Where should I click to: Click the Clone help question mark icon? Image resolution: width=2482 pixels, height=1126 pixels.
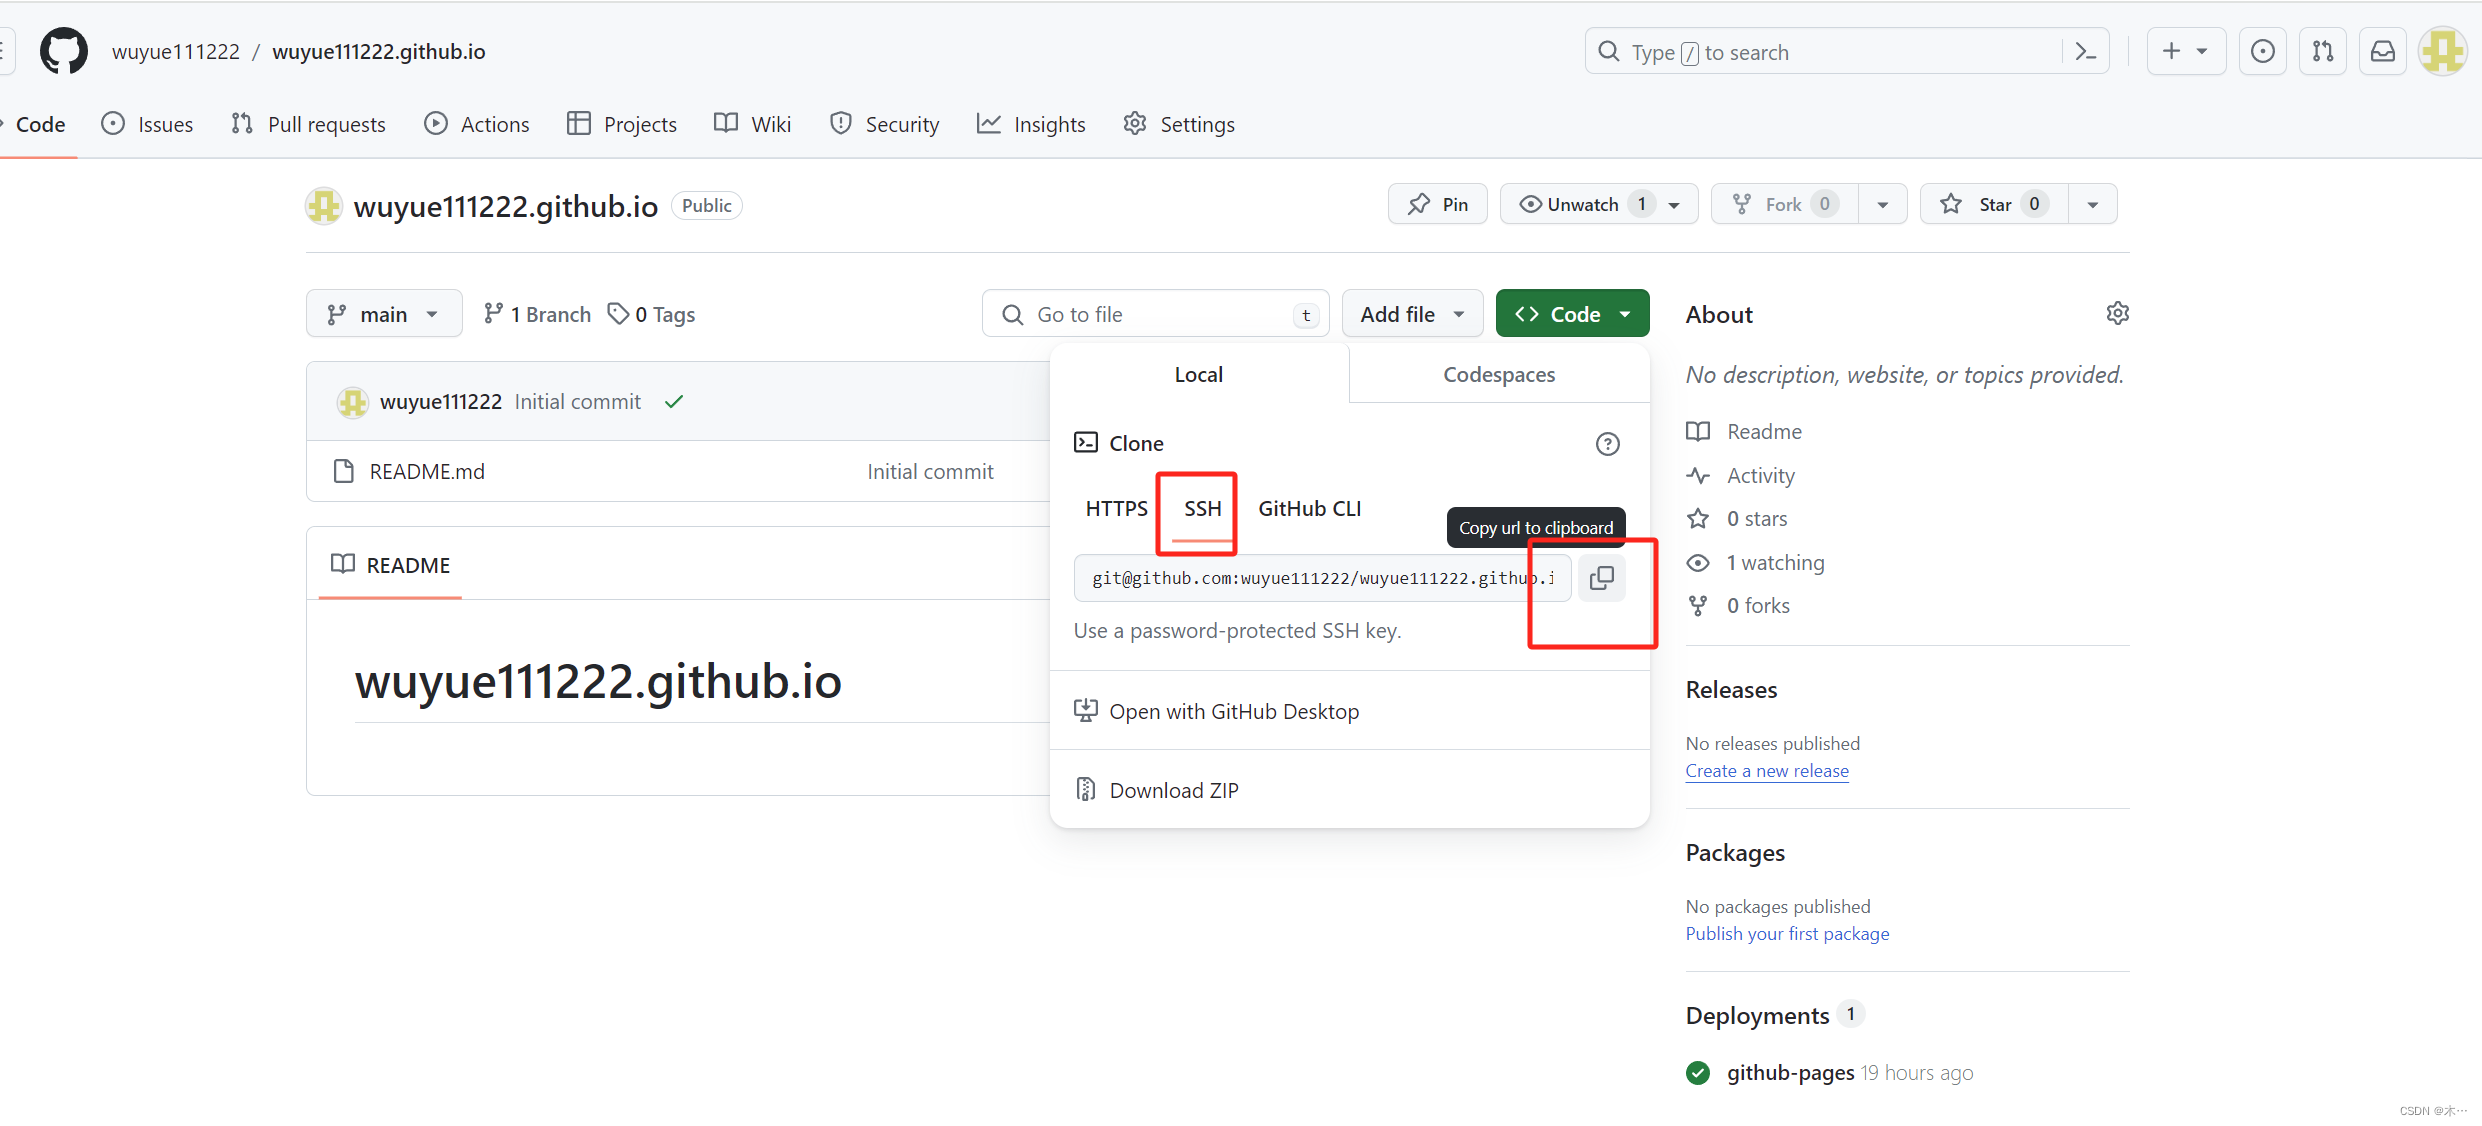tap(1607, 444)
